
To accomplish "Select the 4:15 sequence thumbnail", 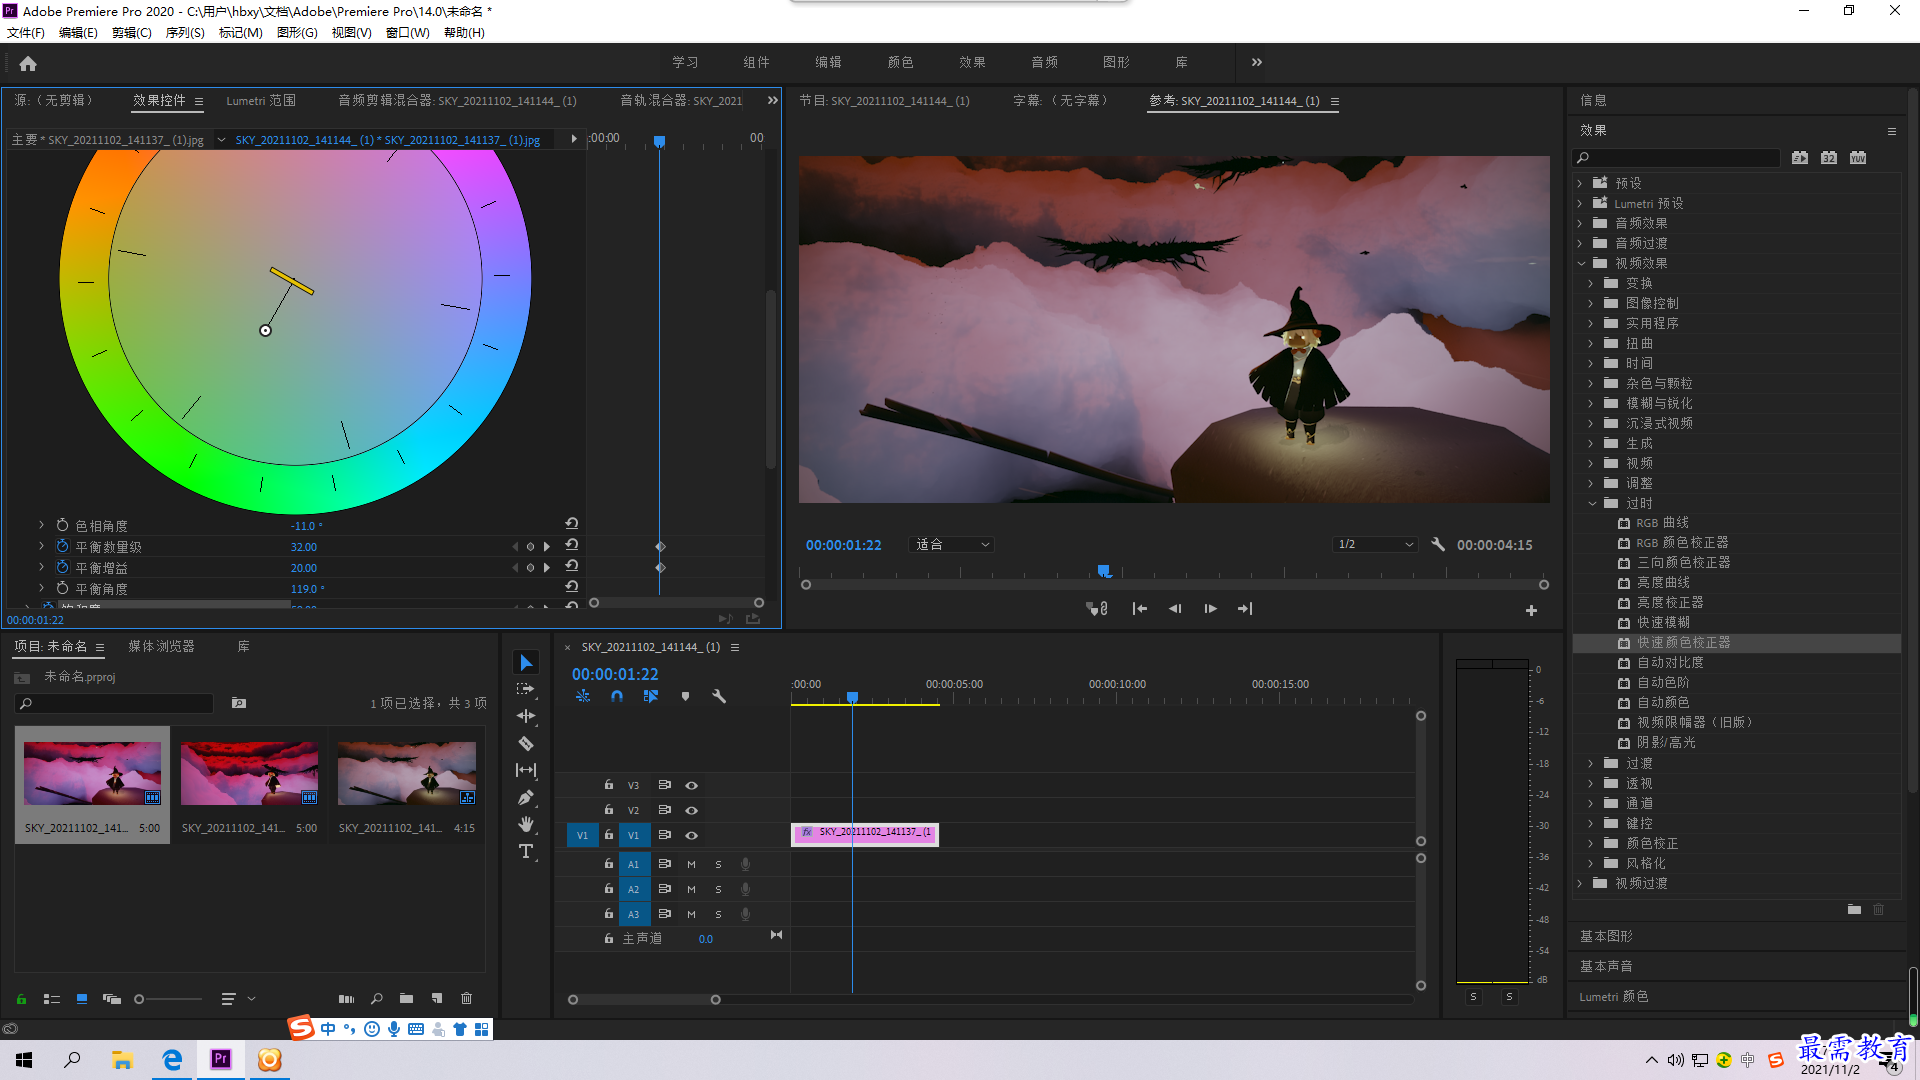I will coord(406,774).
